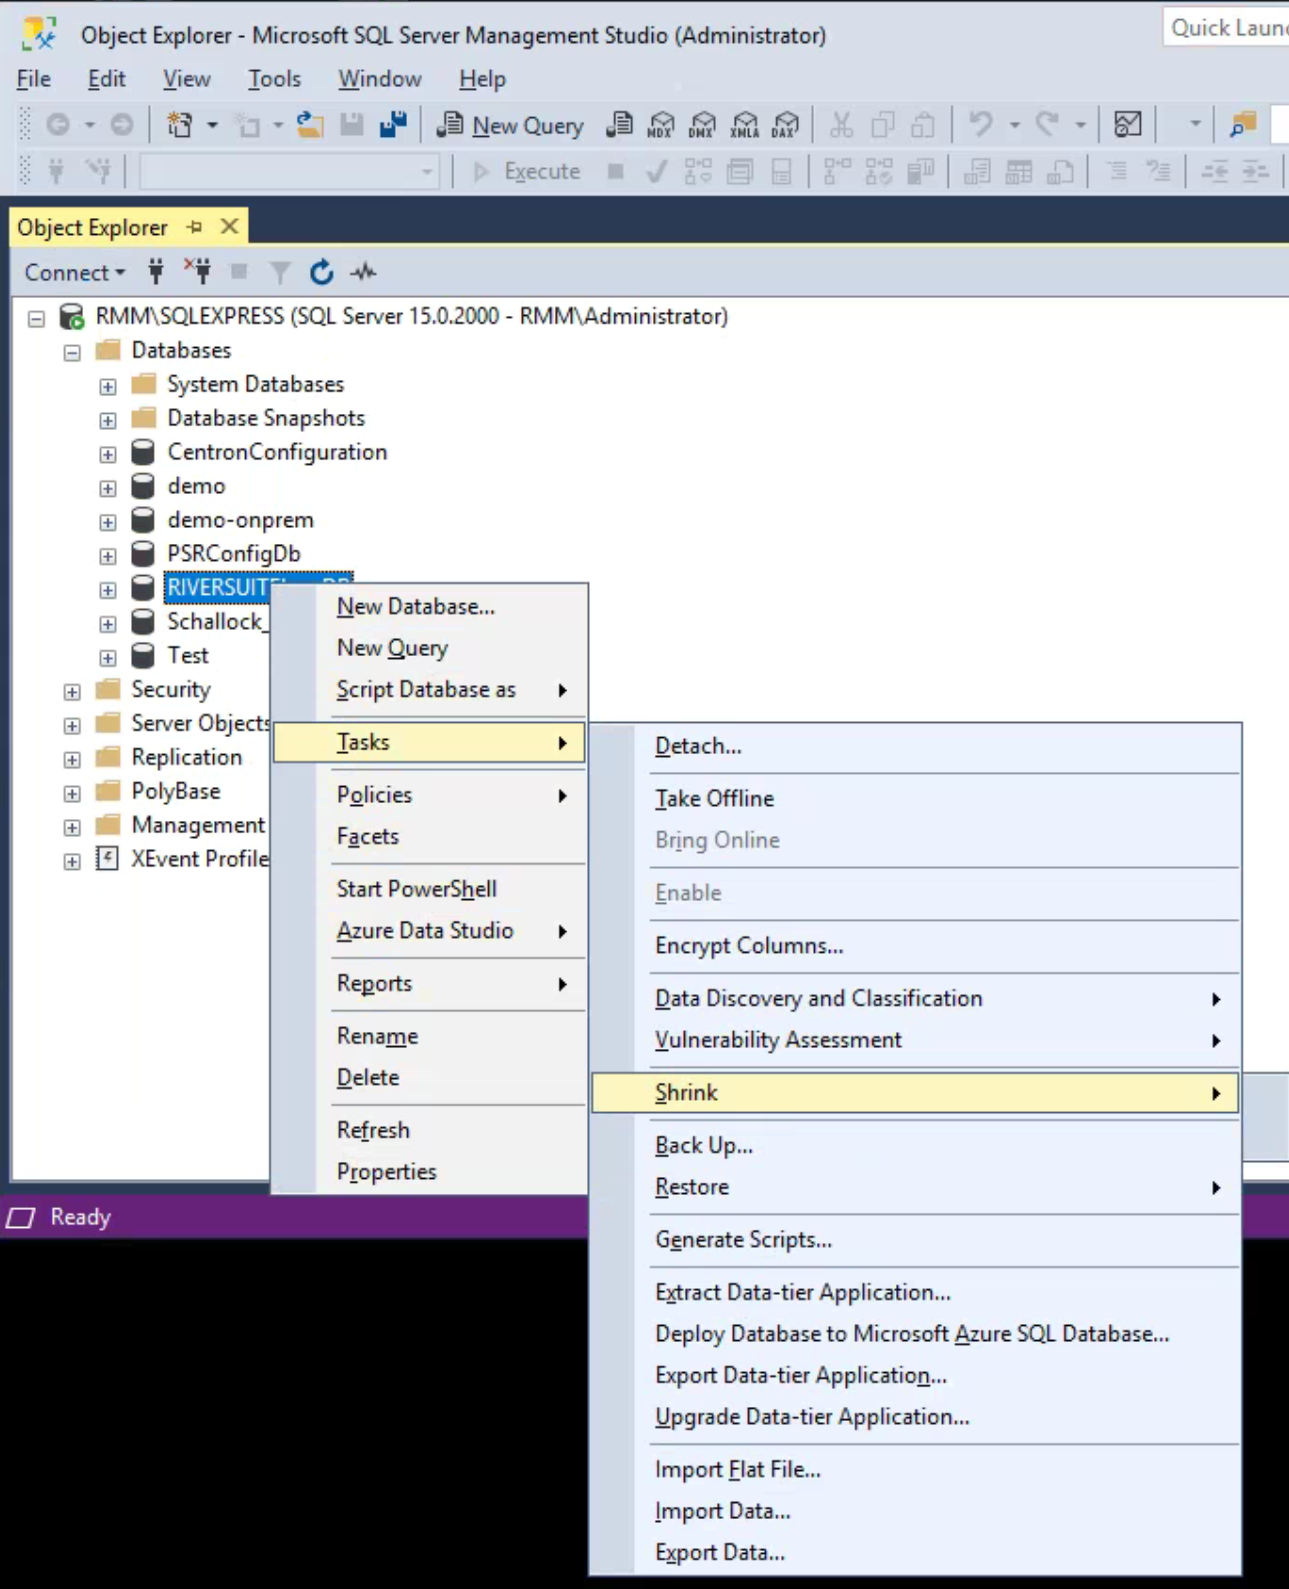Viewport: 1289px width, 1589px height.
Task: Choose Take Offline
Action: coord(915,799)
